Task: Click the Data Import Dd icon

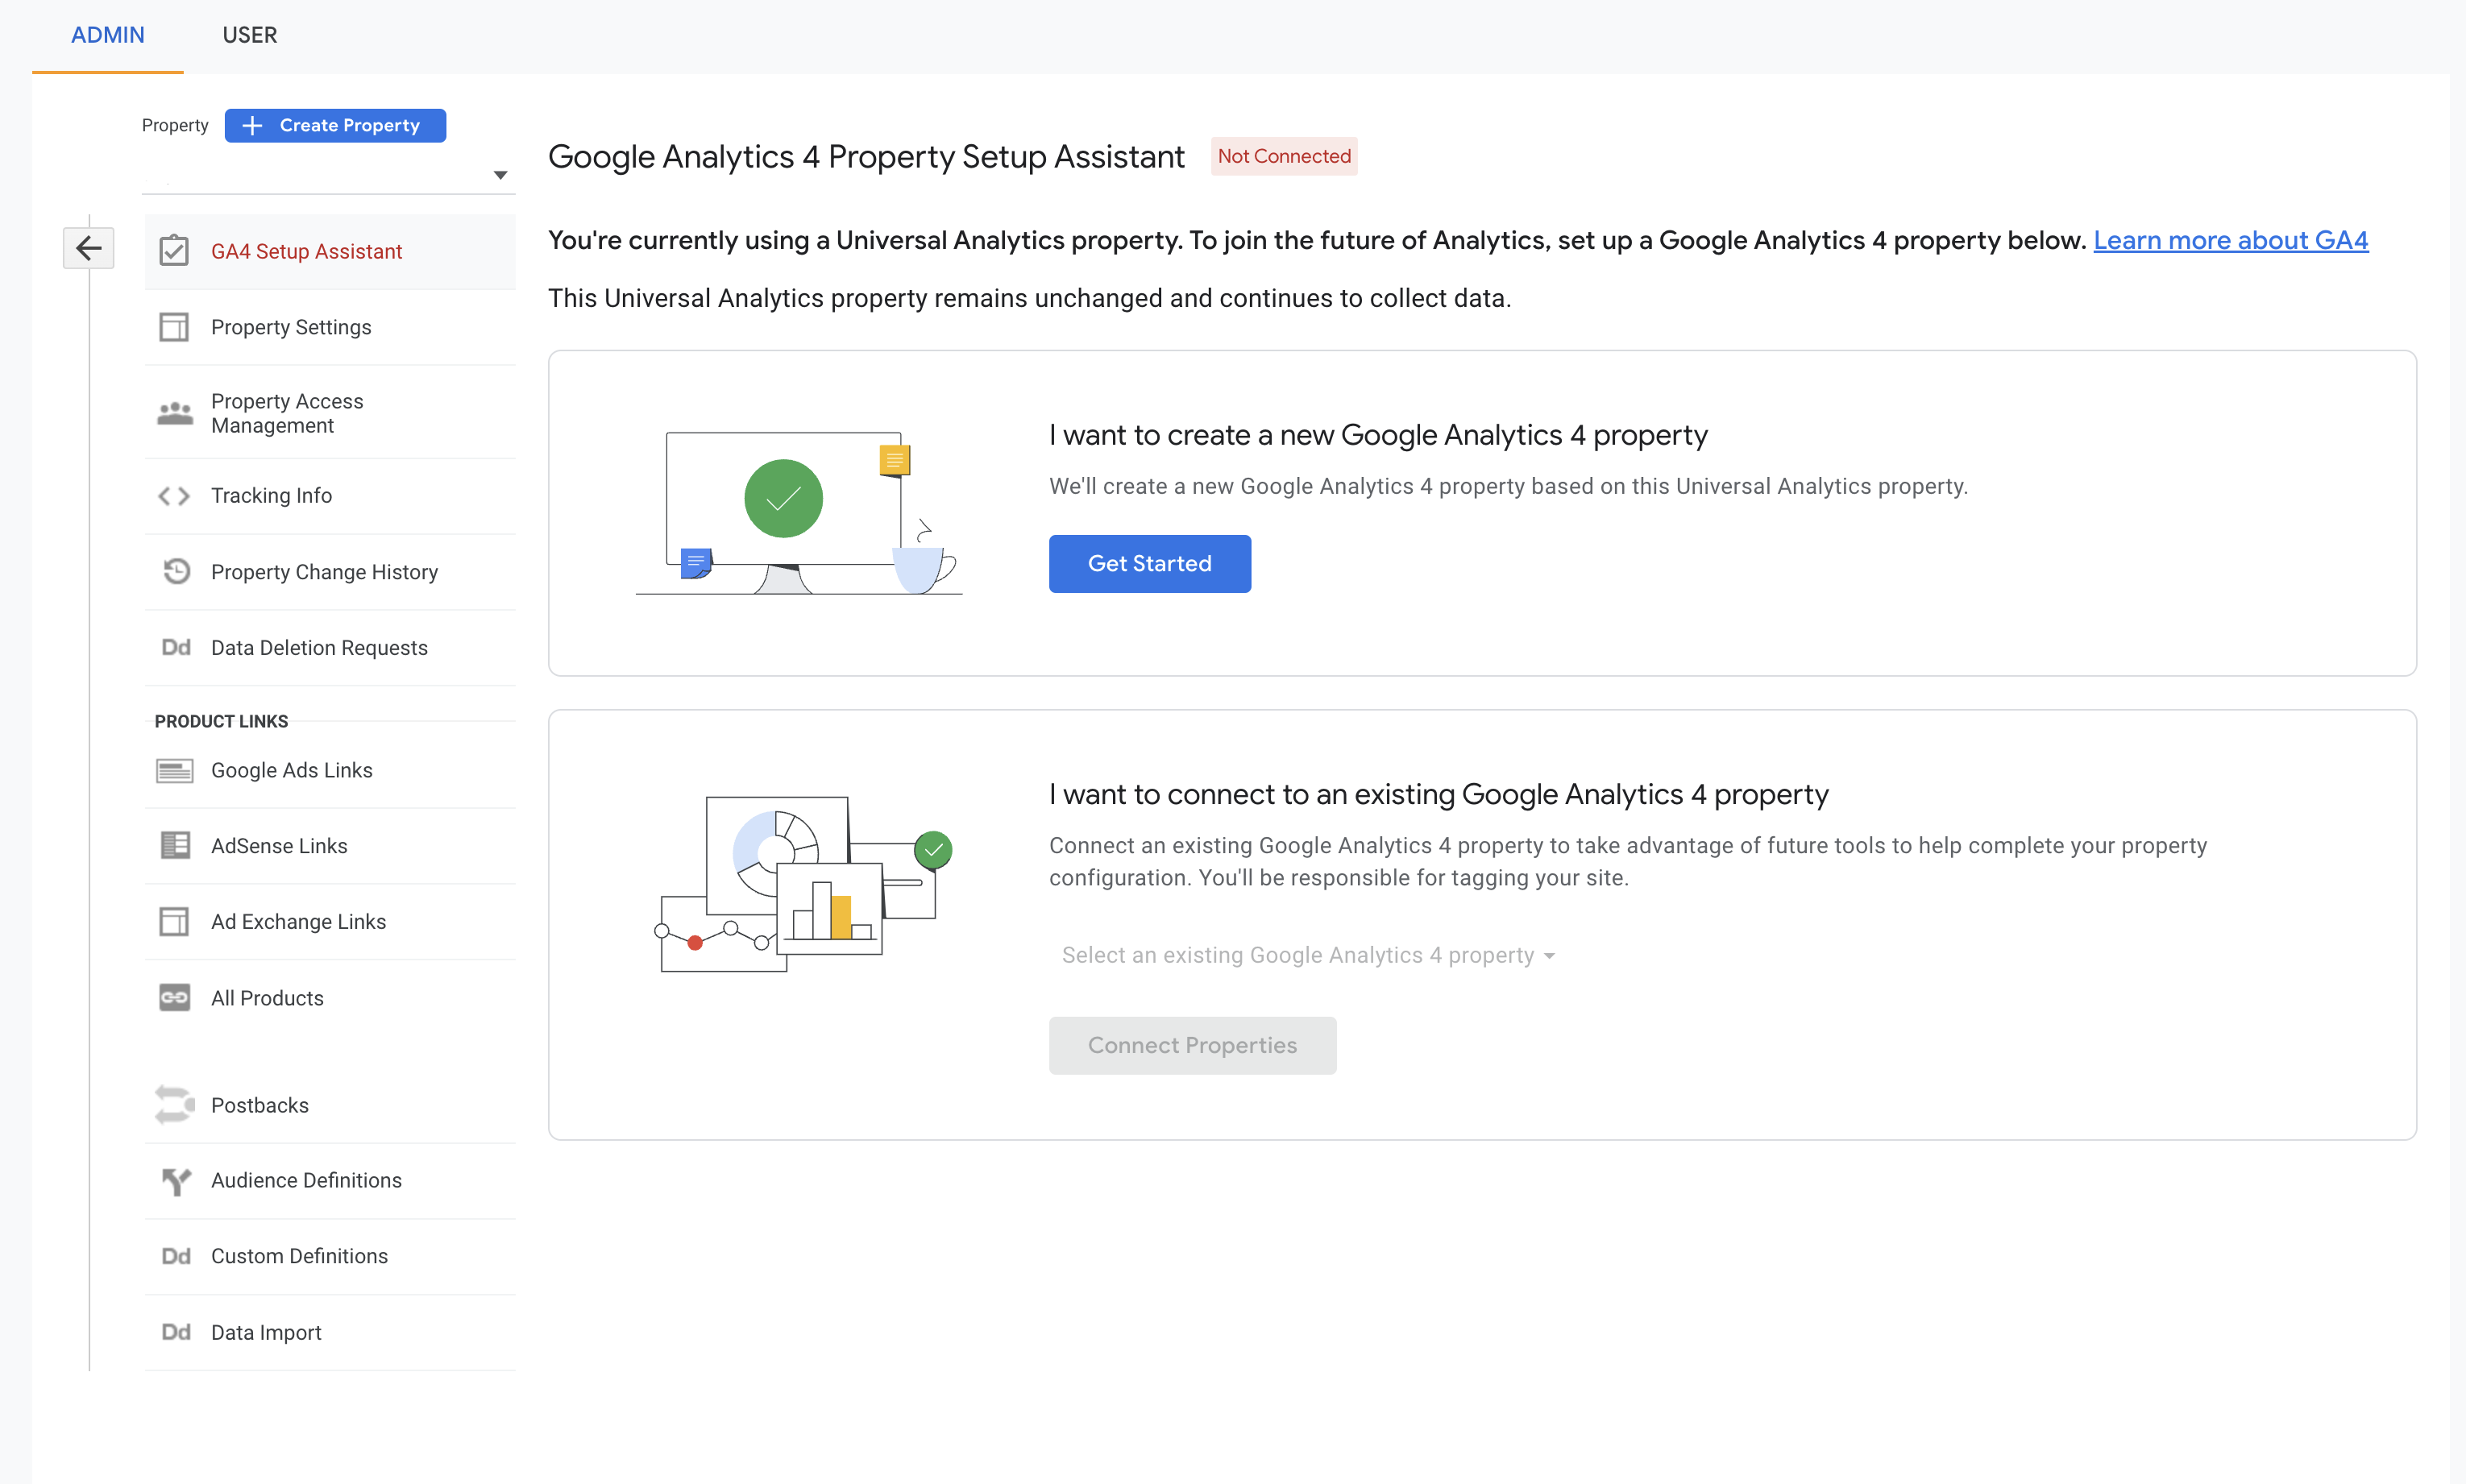Action: tap(176, 1332)
